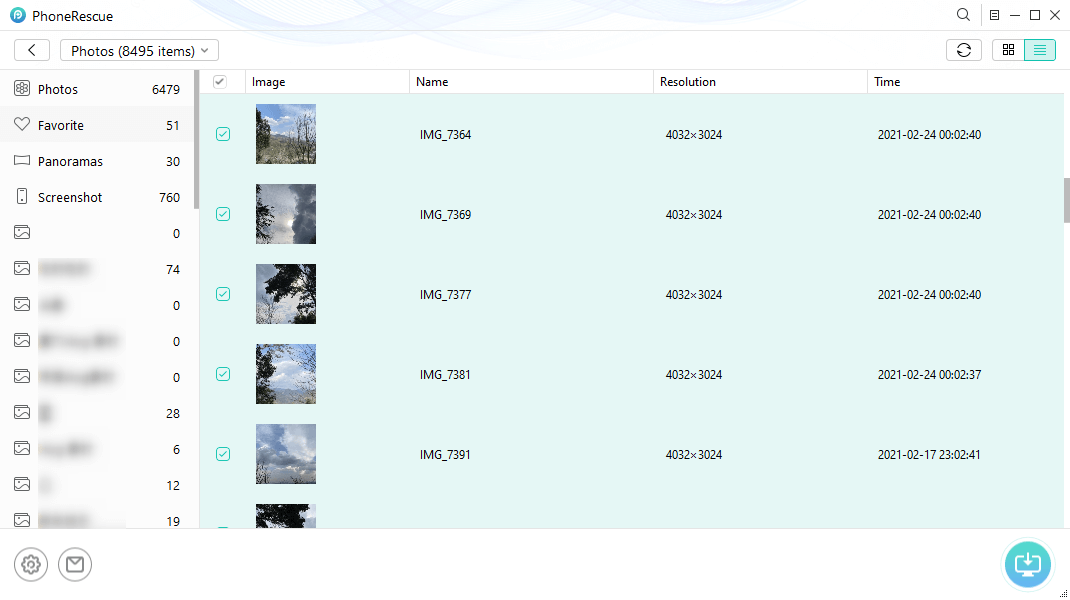This screenshot has height=600, width=1070.
Task: Sort by the Name column header
Action: [432, 82]
